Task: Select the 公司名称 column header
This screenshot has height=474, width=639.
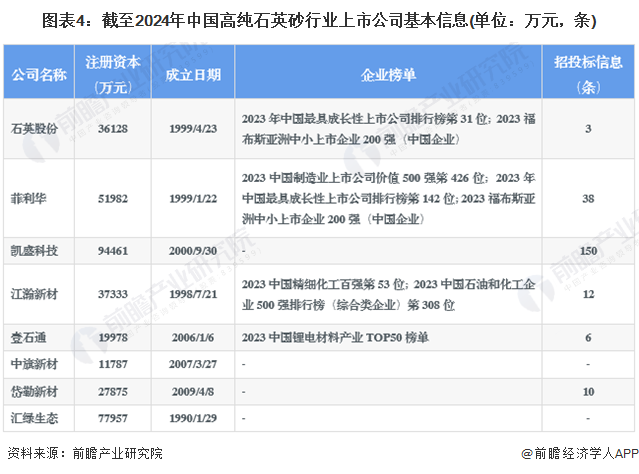Action: click(x=39, y=73)
